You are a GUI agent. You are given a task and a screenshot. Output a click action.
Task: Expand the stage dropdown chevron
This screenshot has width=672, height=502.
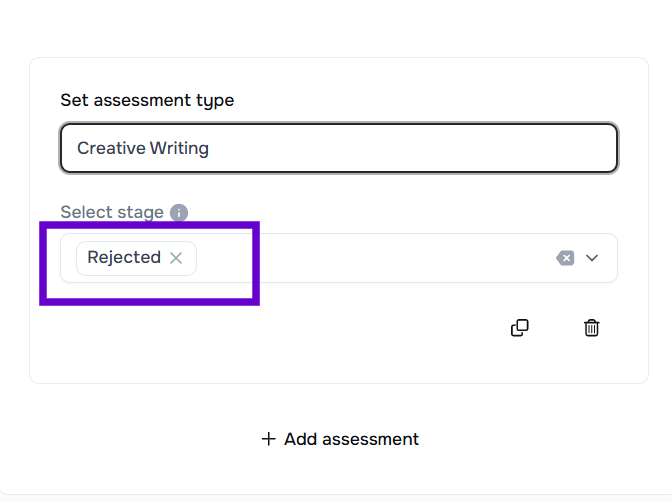pyautogui.click(x=592, y=258)
